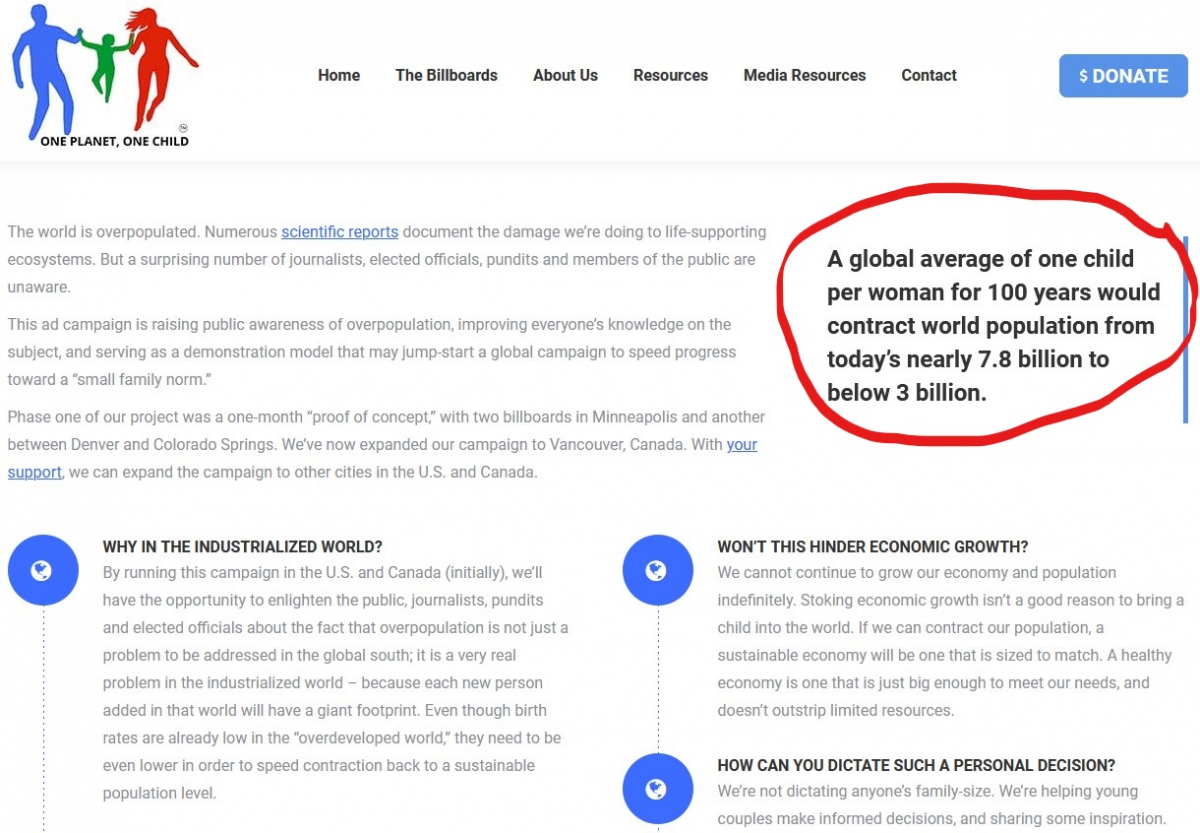The image size is (1200, 833).
Task: Open The Billboards menu item
Action: [446, 75]
